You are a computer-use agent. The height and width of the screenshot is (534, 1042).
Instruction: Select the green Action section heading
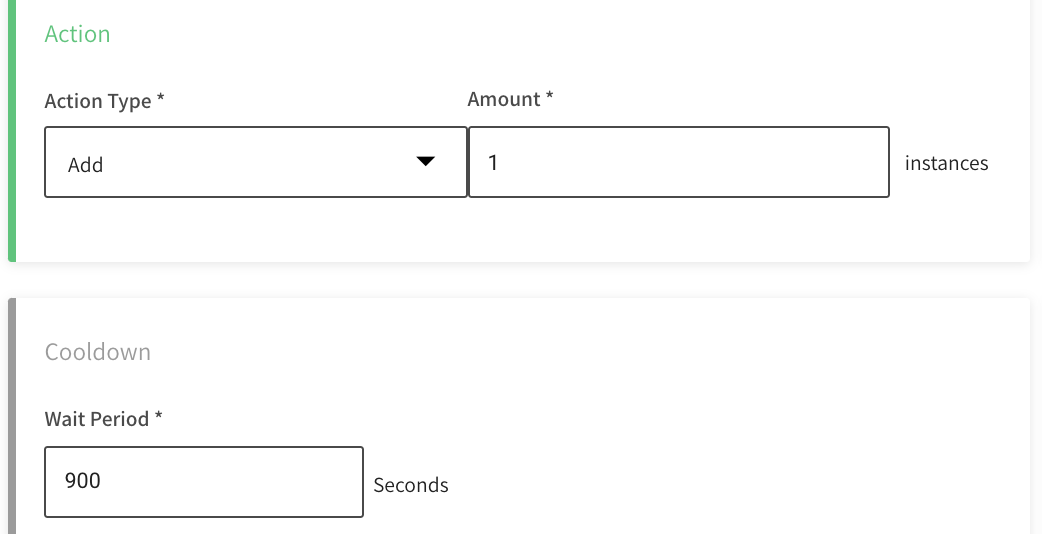[x=78, y=34]
